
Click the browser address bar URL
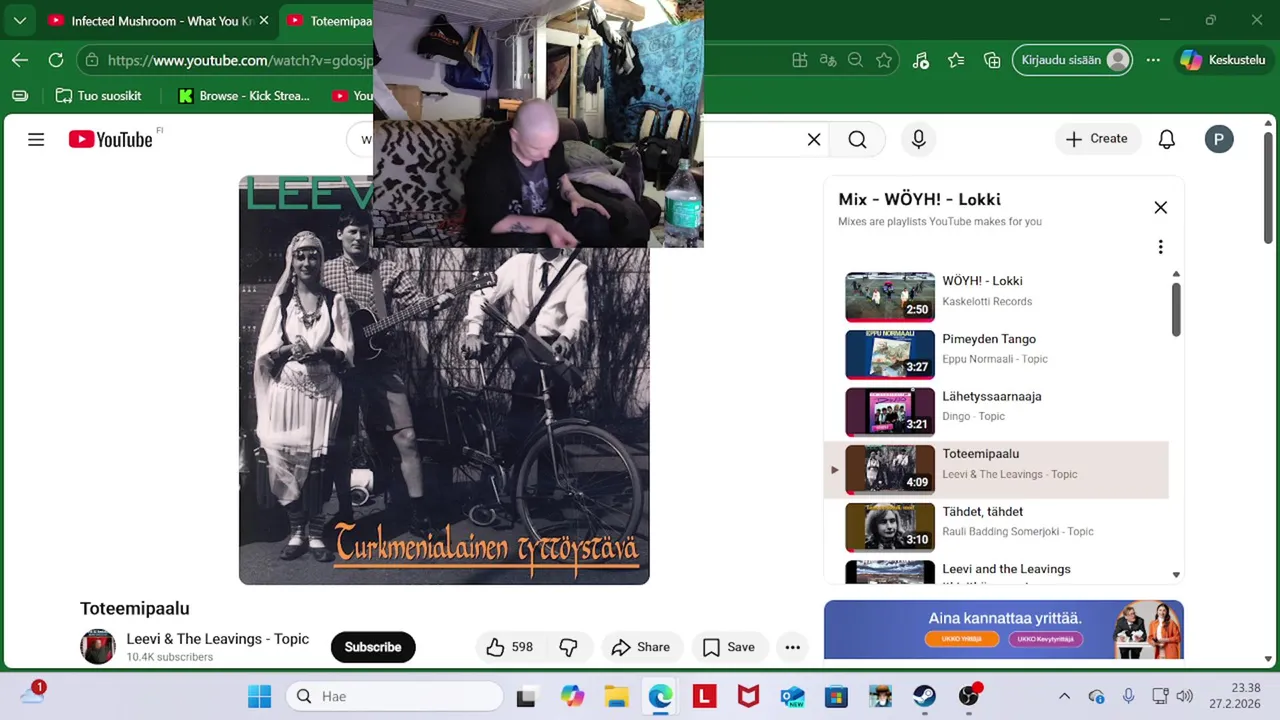point(240,60)
